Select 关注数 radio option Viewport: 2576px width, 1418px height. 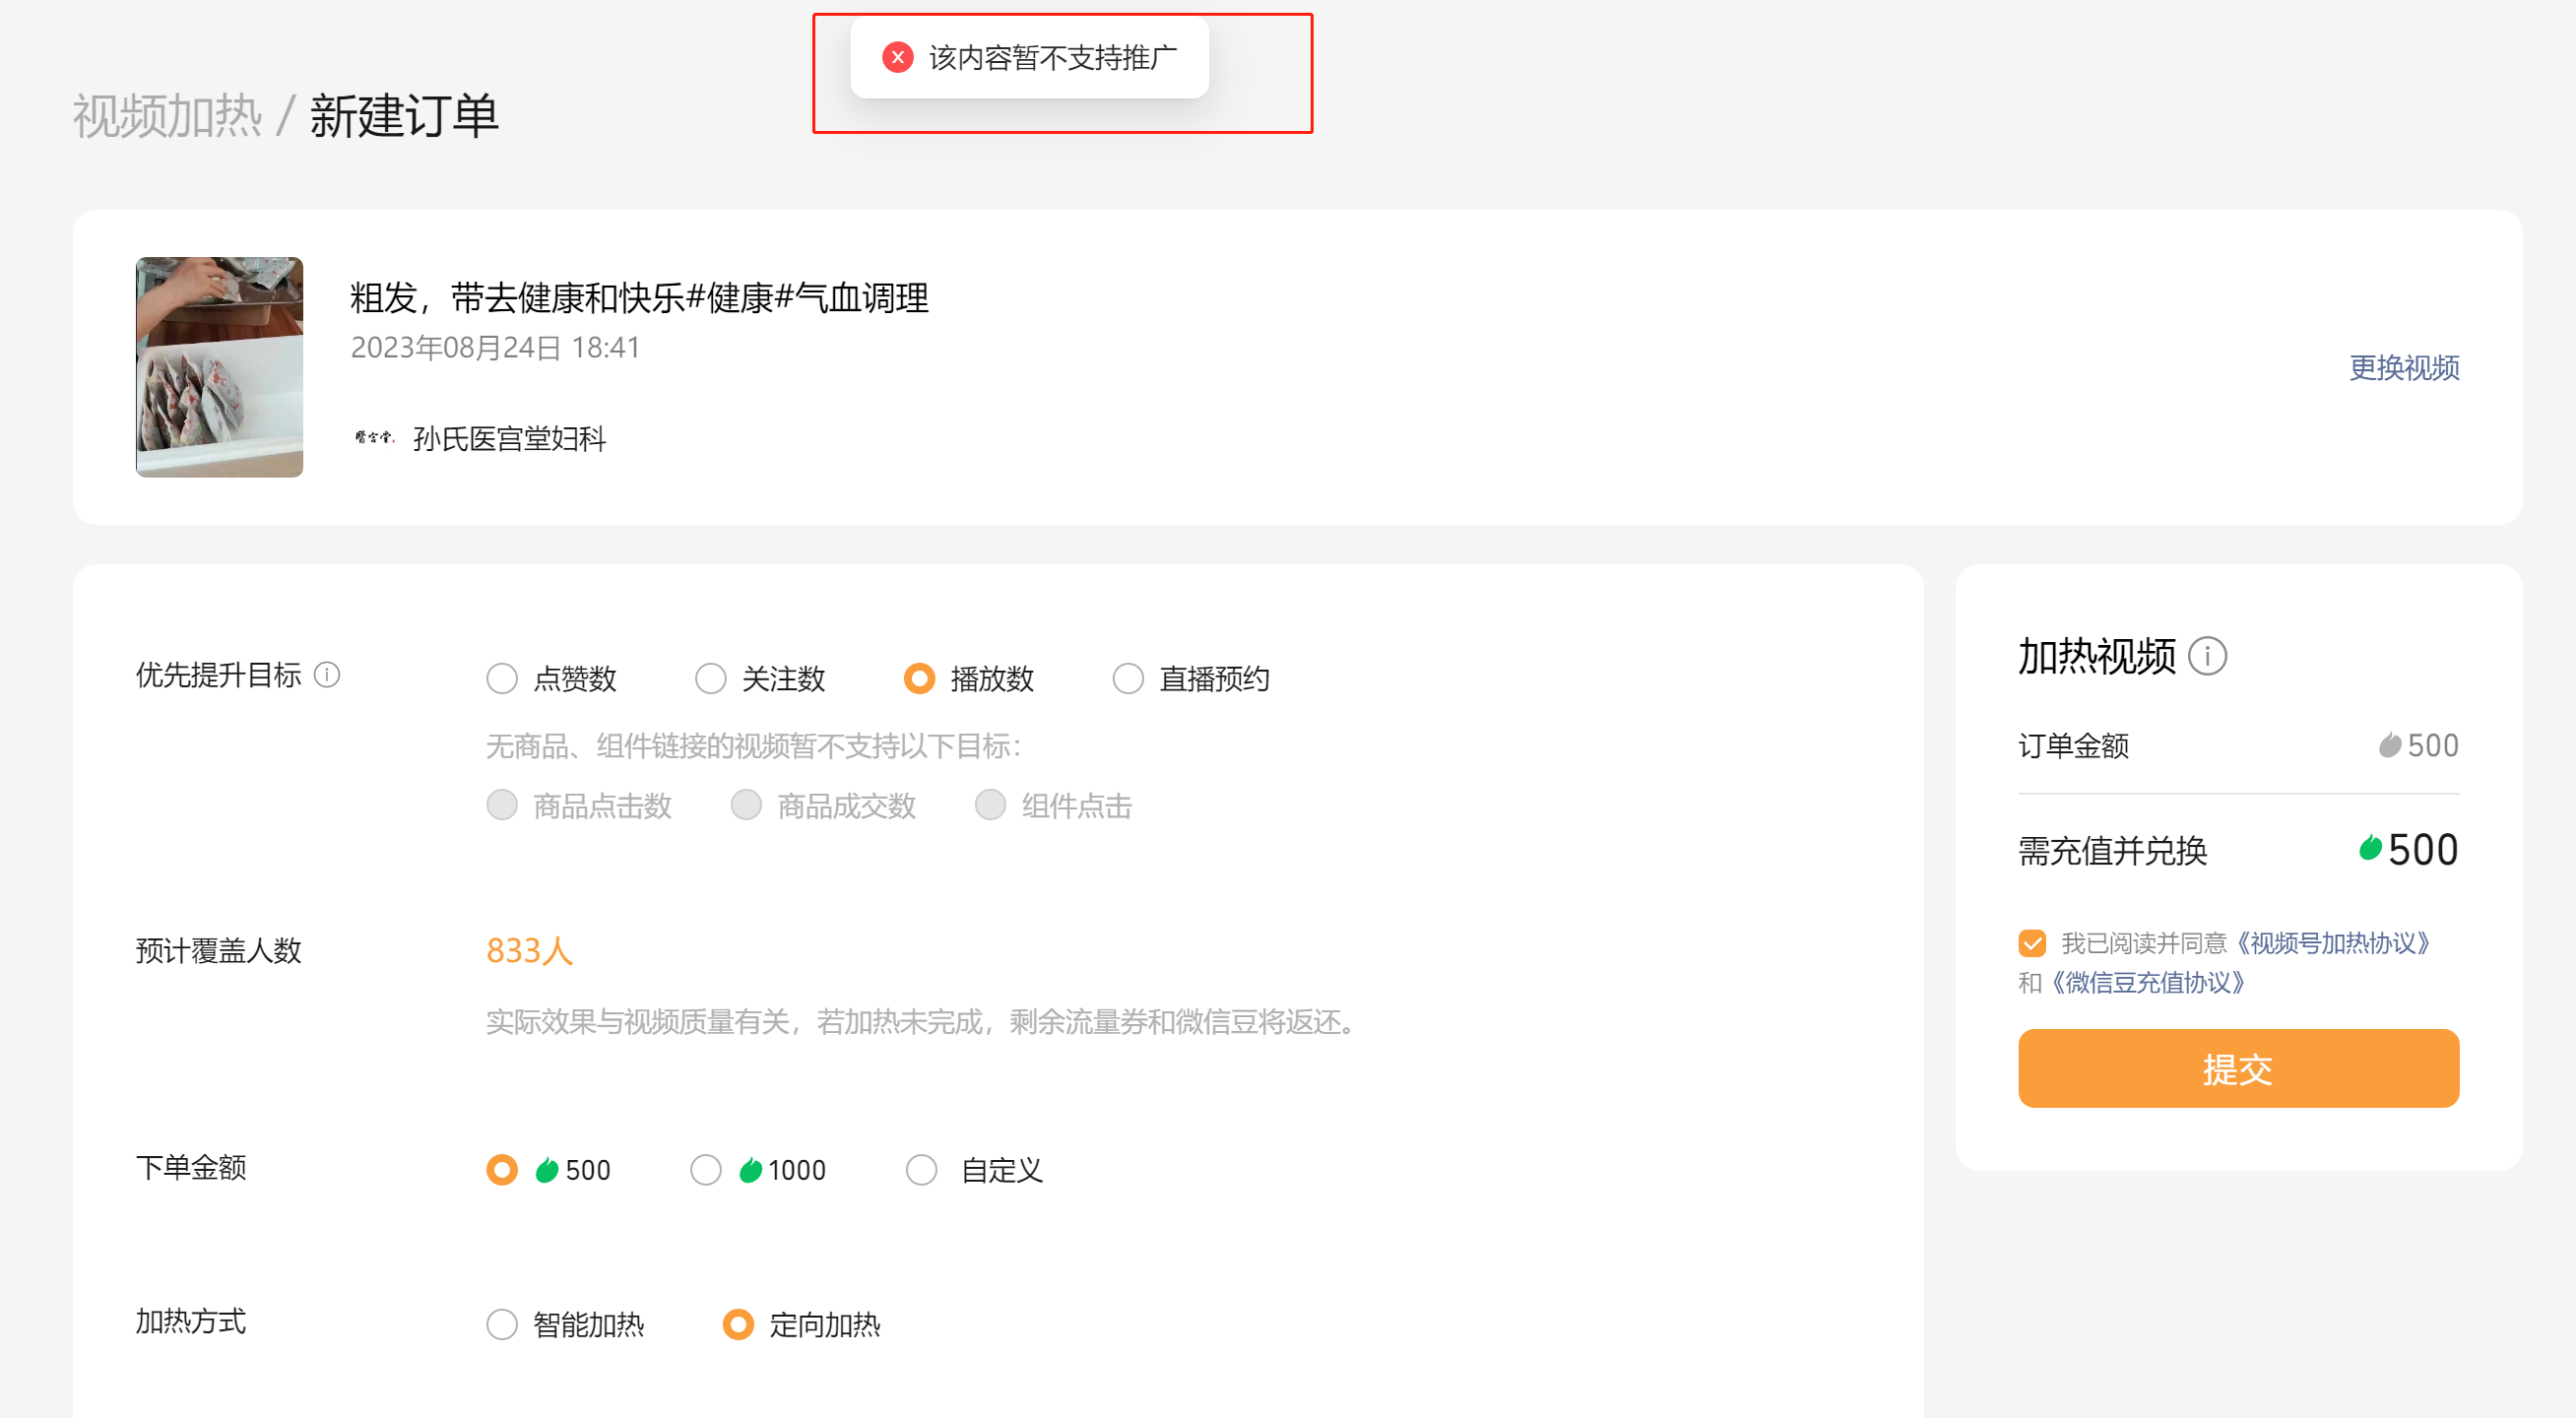(x=710, y=679)
